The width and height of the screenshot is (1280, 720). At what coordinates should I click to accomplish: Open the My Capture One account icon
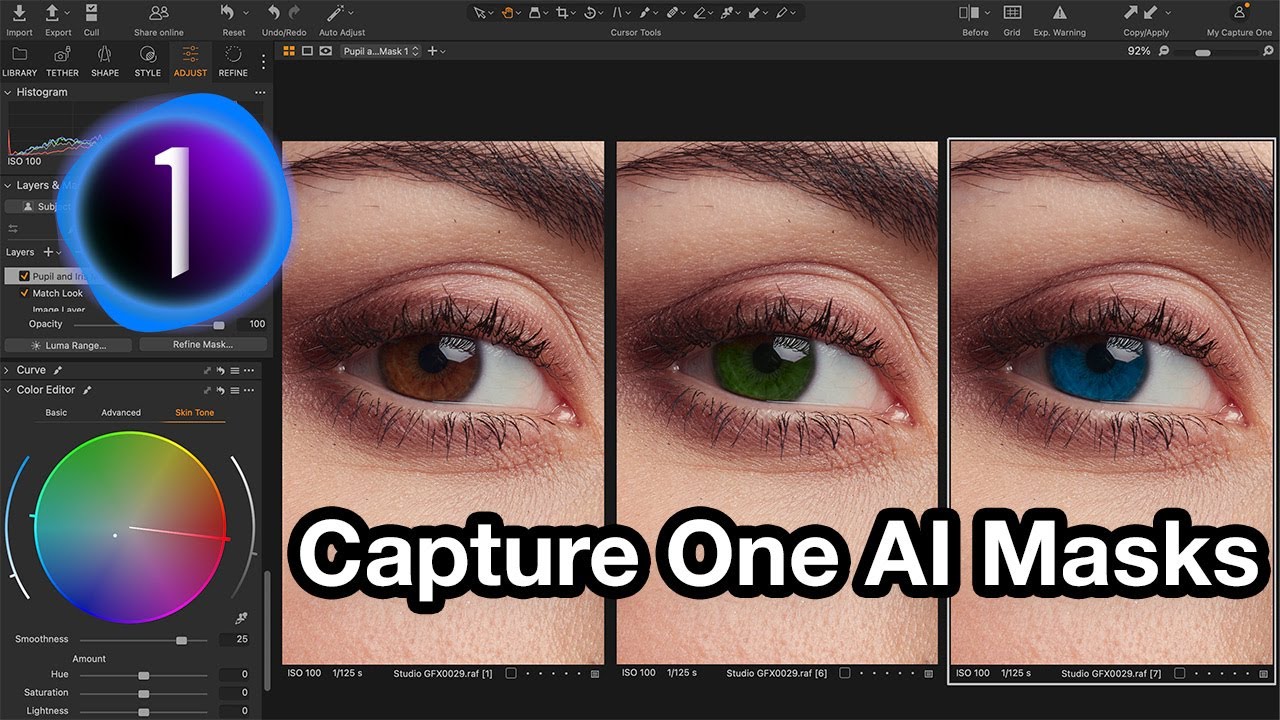[1239, 13]
